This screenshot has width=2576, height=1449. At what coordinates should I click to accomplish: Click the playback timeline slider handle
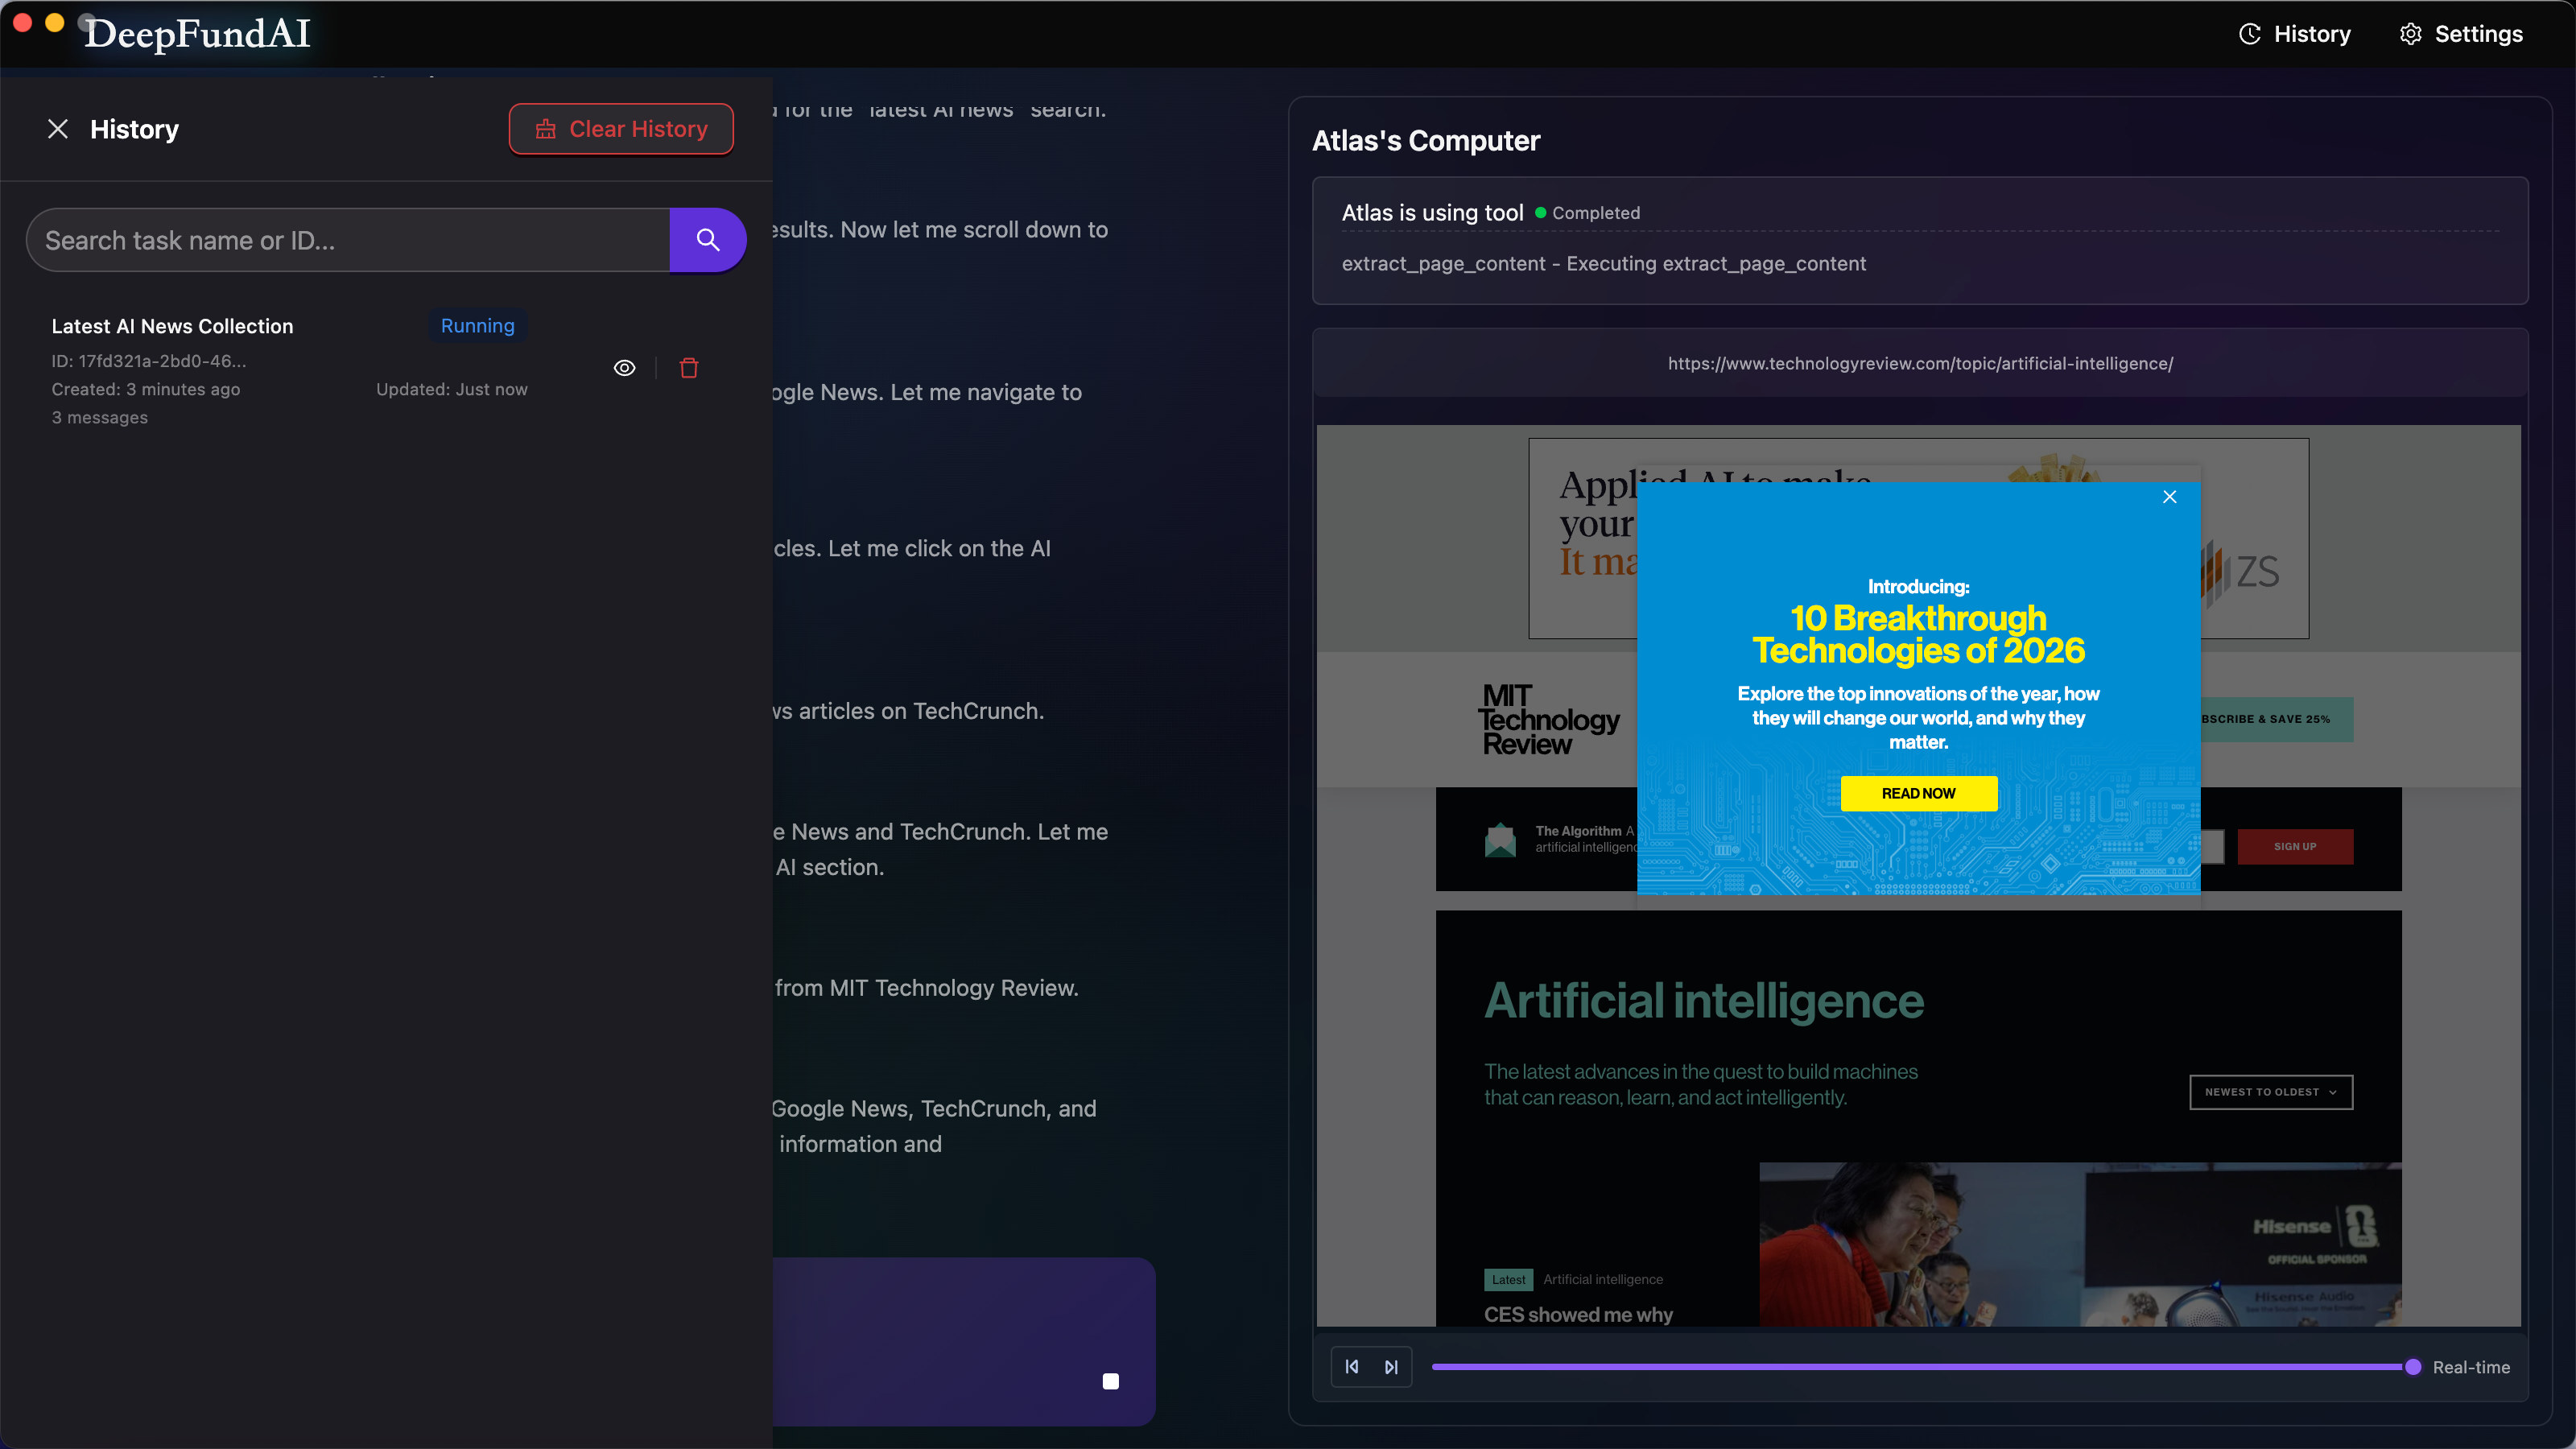point(2413,1367)
